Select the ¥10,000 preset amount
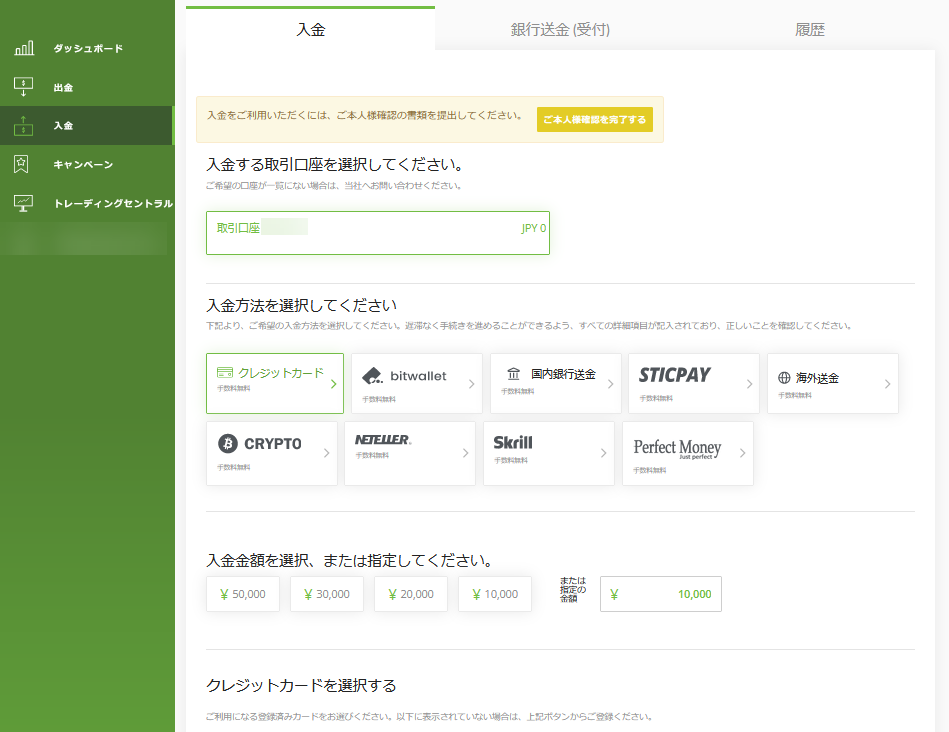The height and width of the screenshot is (732, 949). [494, 594]
